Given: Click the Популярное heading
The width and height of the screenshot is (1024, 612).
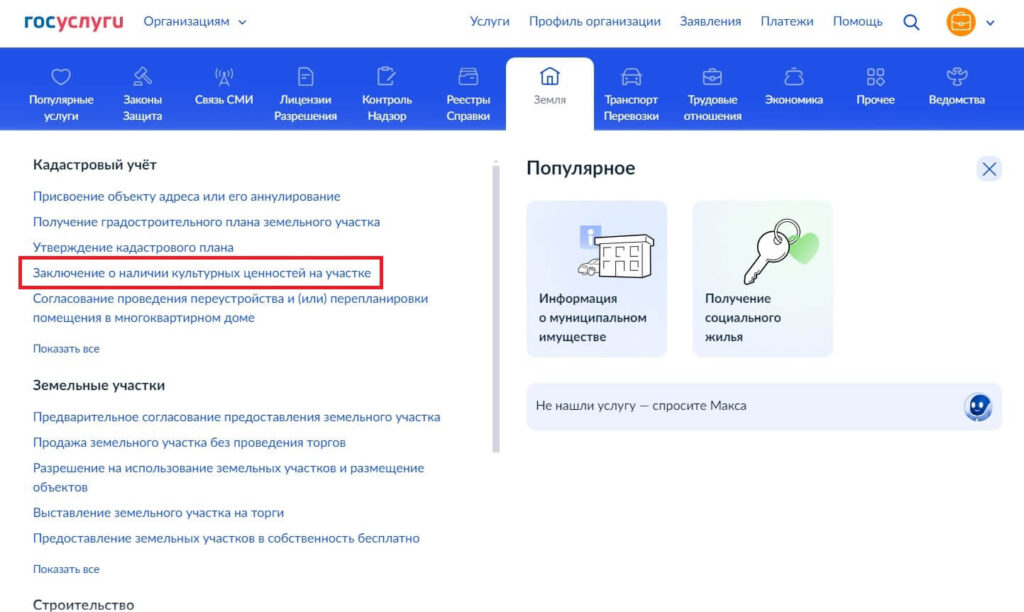Looking at the screenshot, I should tap(581, 169).
